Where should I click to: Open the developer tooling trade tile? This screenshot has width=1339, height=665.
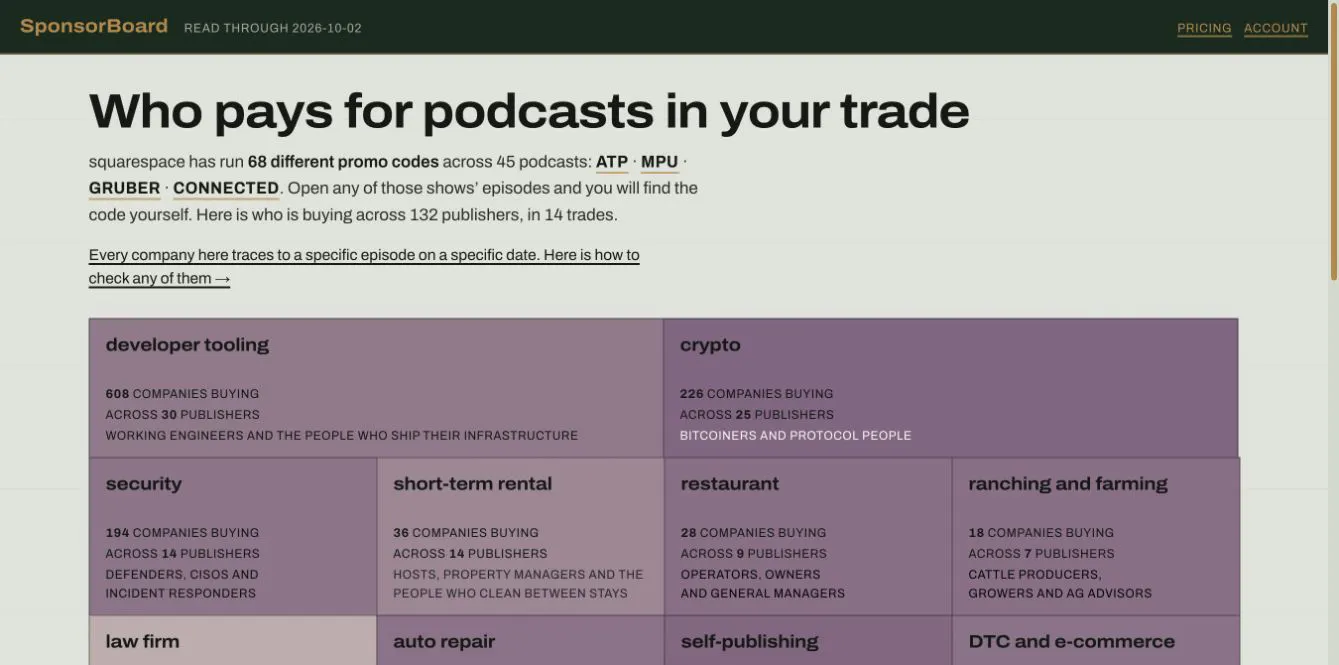click(376, 388)
